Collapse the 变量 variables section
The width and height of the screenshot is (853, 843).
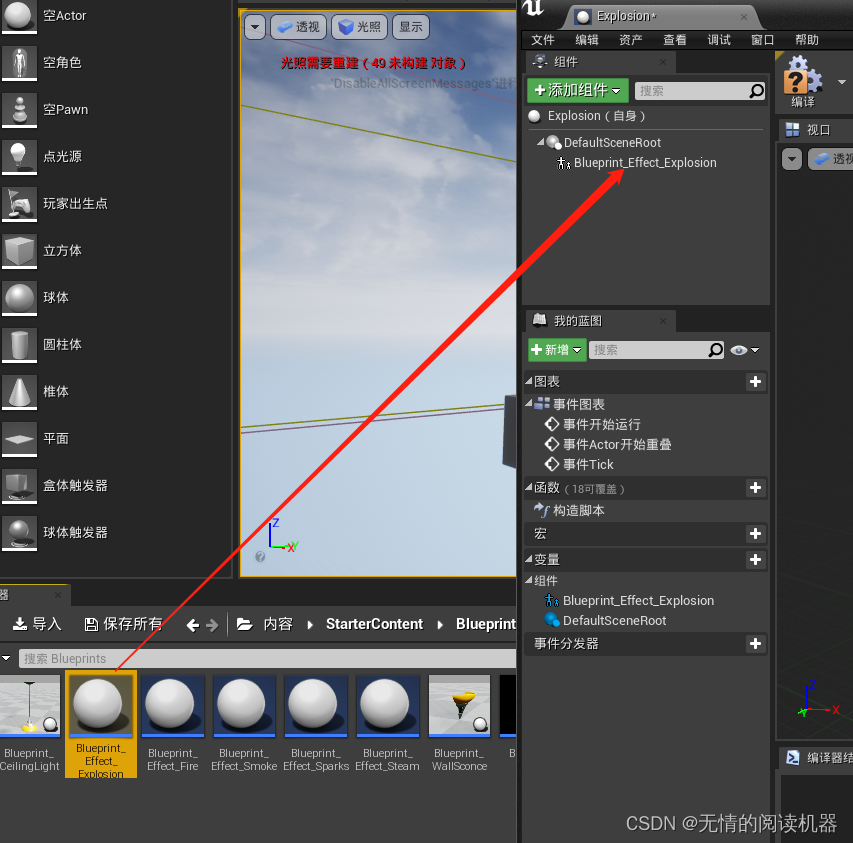pos(529,559)
